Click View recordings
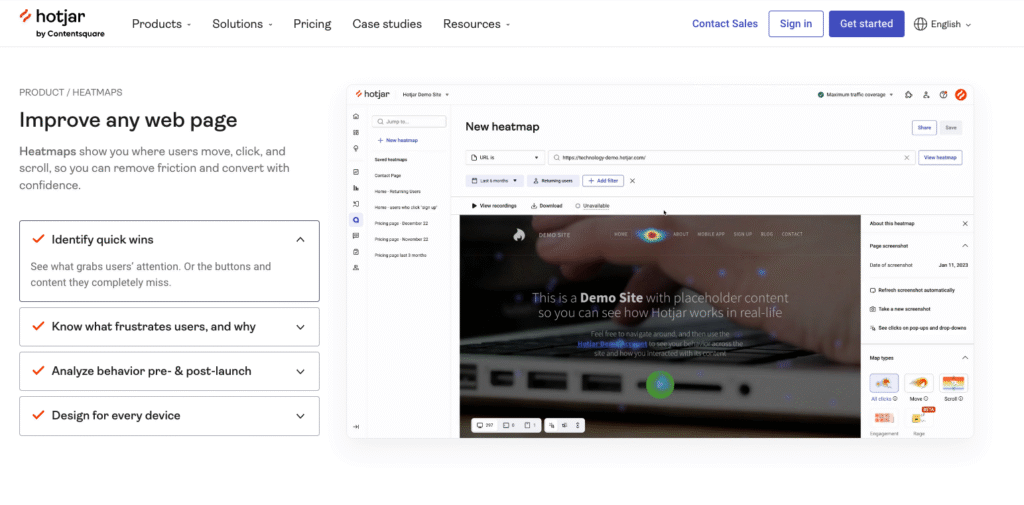This screenshot has width=1024, height=505. pyautogui.click(x=494, y=206)
